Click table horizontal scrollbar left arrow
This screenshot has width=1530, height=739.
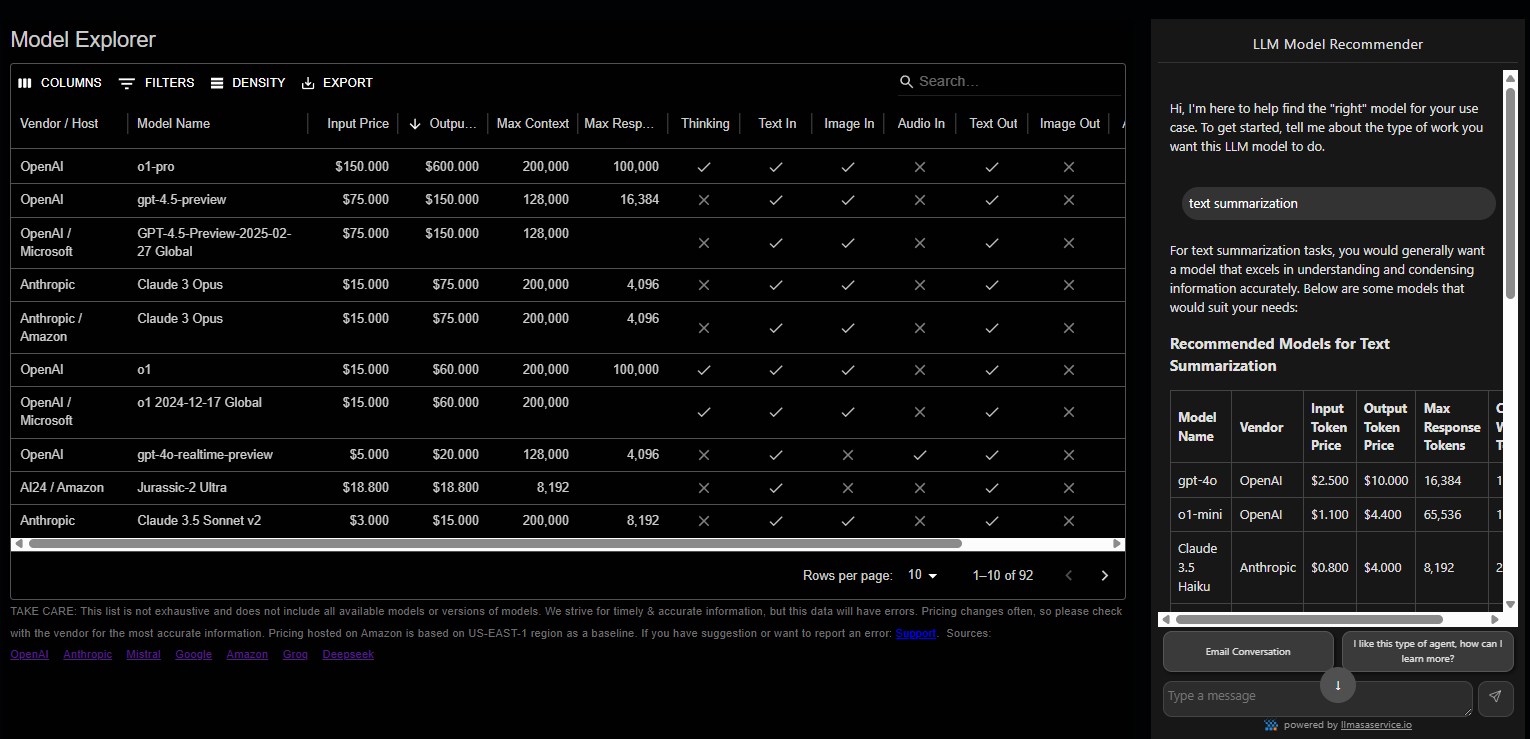18,544
